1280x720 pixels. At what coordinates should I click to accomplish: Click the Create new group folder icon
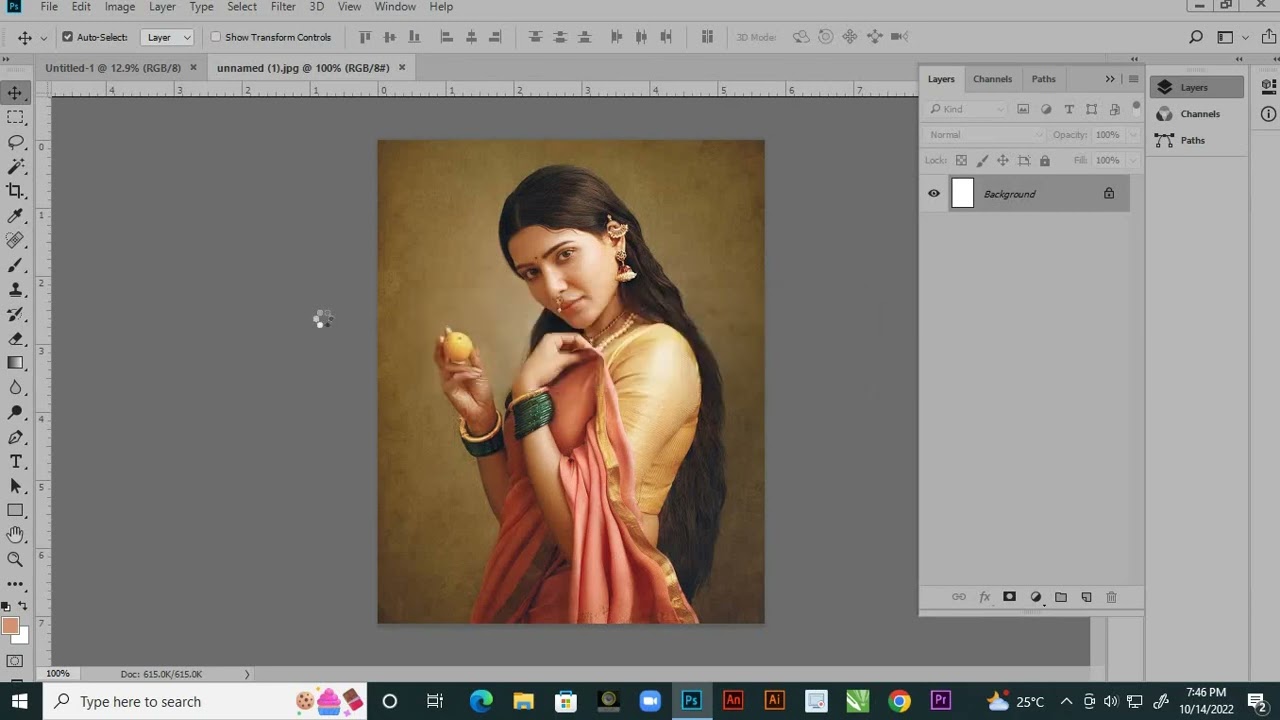tap(1061, 597)
